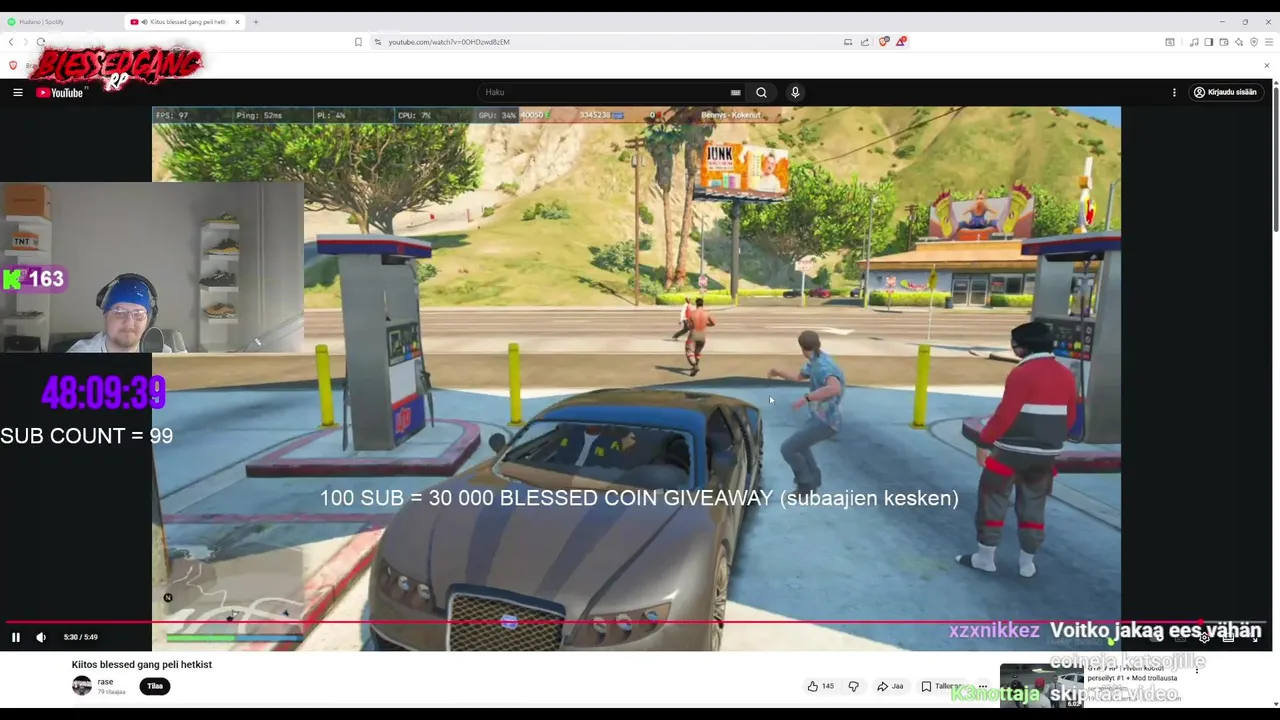Open options menu for recommended video
Viewport: 1280px width, 720px height.
point(1197,669)
